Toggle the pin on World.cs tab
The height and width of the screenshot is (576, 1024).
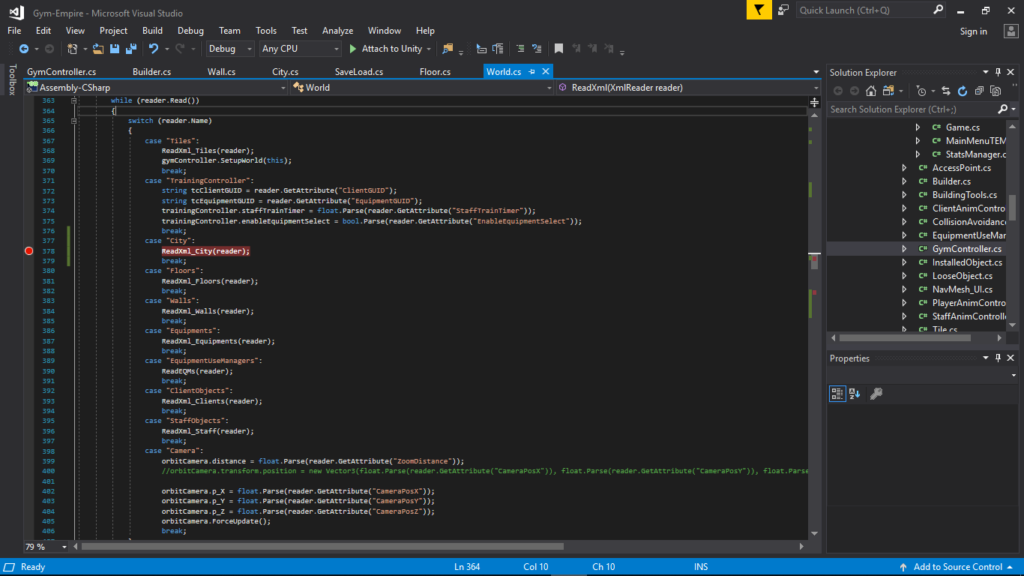[533, 72]
